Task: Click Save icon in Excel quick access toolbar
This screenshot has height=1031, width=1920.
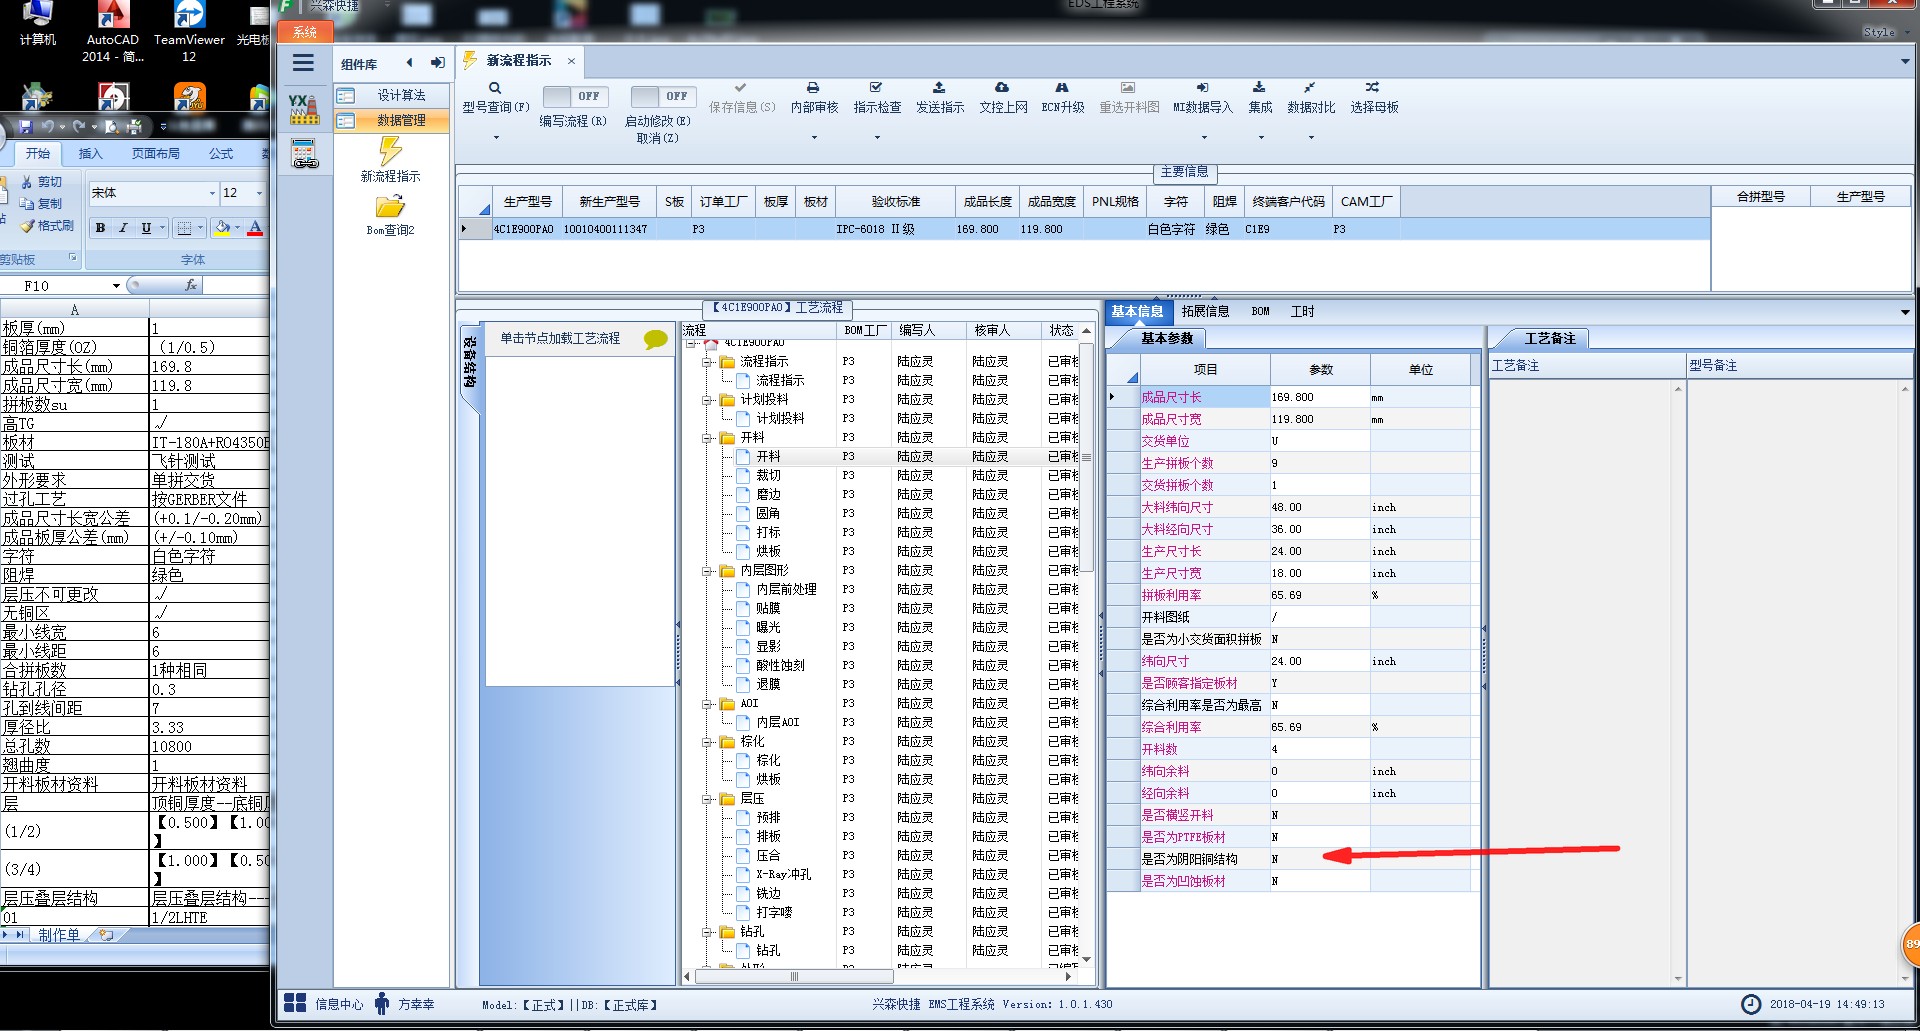Action: click(26, 127)
